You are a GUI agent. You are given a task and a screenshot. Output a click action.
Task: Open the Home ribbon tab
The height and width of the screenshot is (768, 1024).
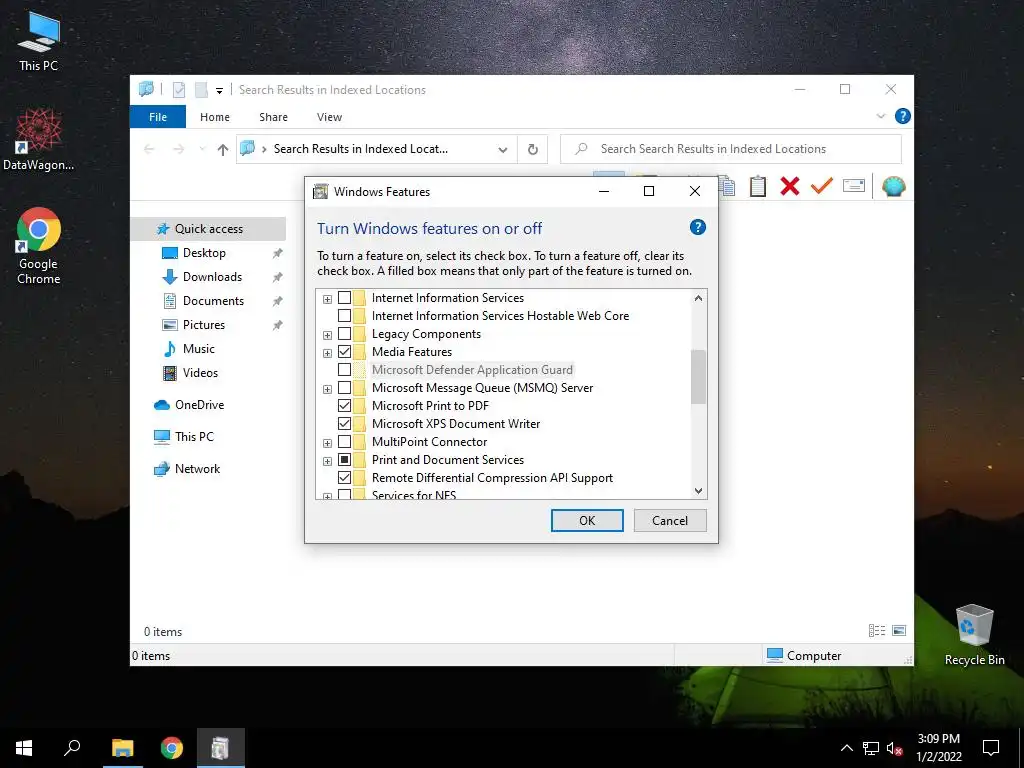point(215,117)
